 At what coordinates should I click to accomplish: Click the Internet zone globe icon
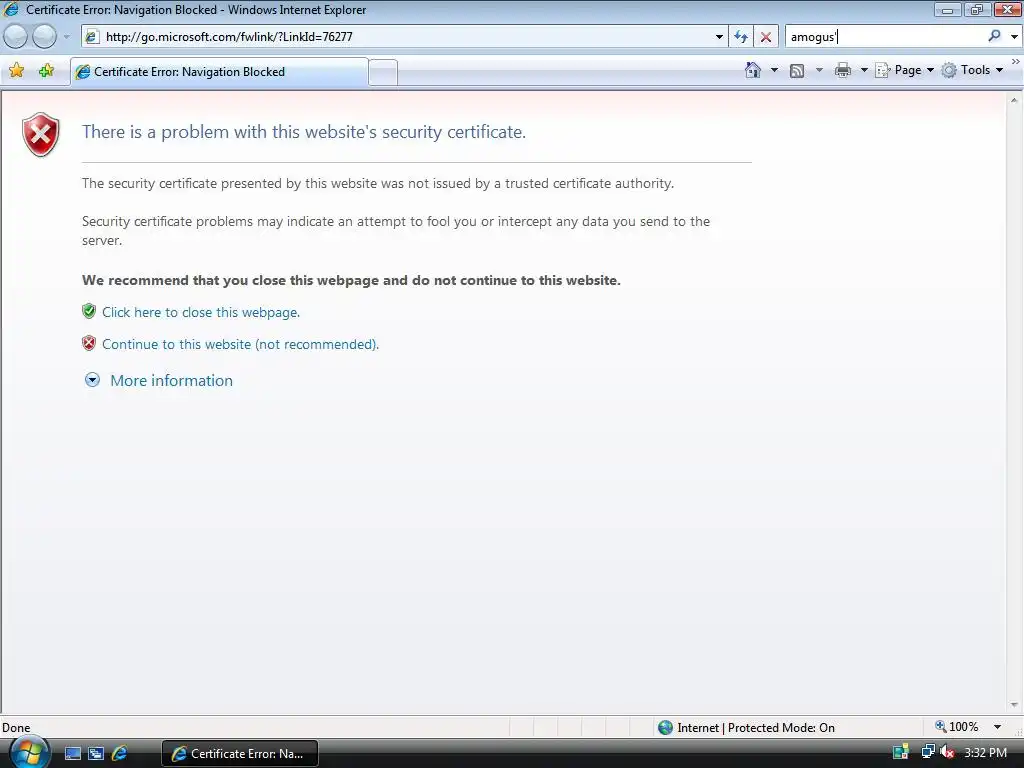pos(665,728)
